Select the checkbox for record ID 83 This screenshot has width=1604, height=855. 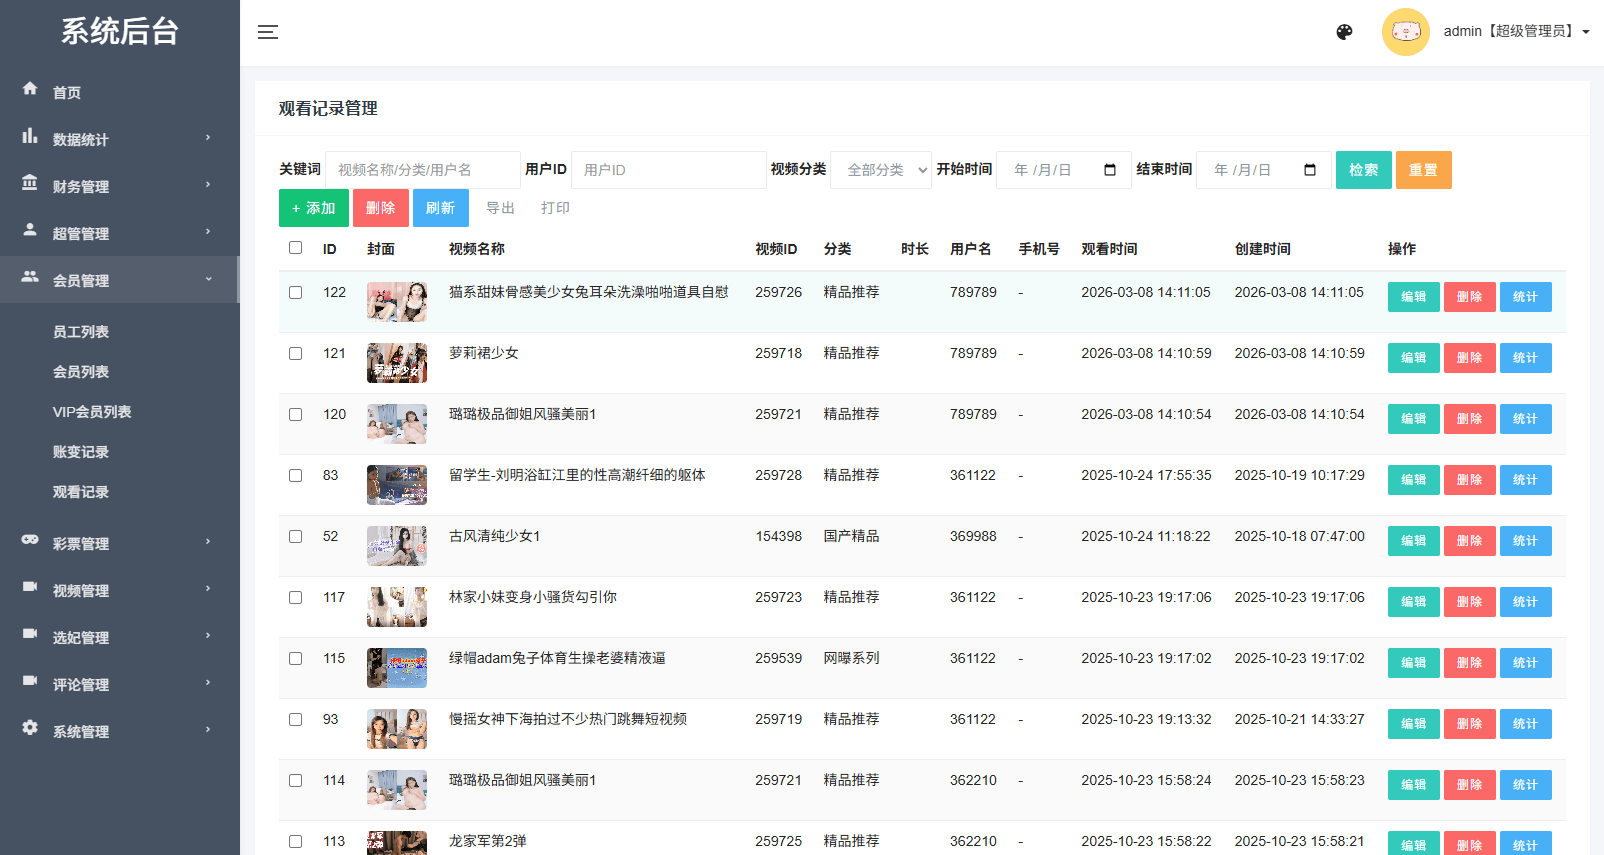[x=295, y=476]
